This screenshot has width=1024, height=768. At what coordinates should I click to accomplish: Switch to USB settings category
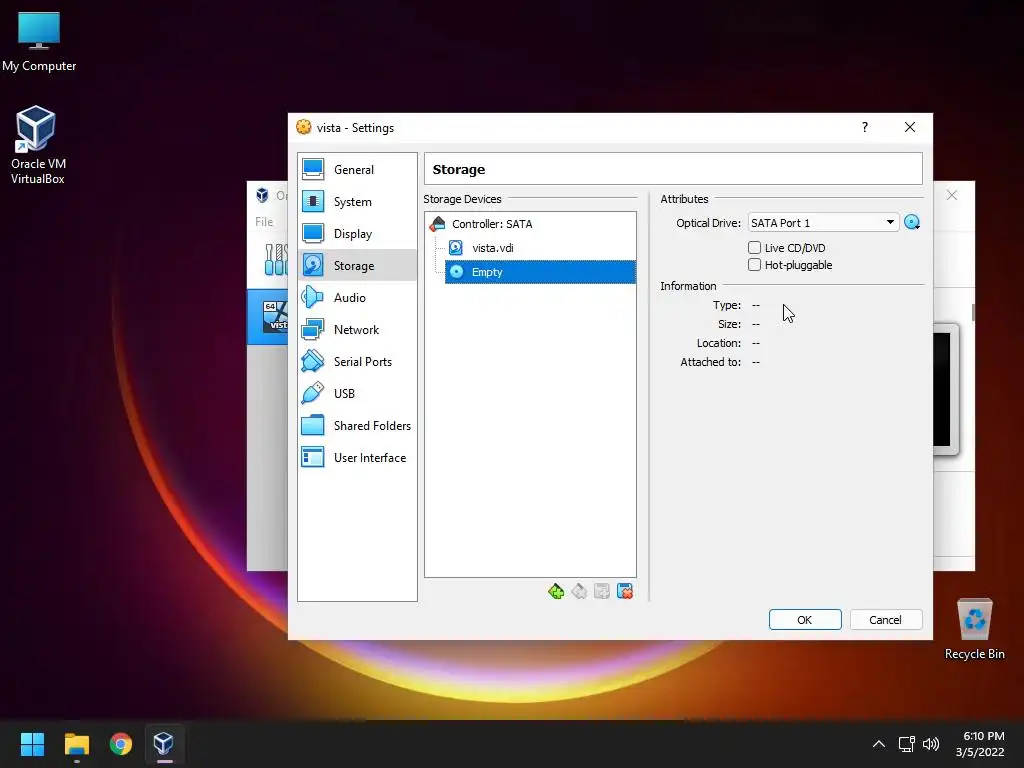click(x=357, y=394)
